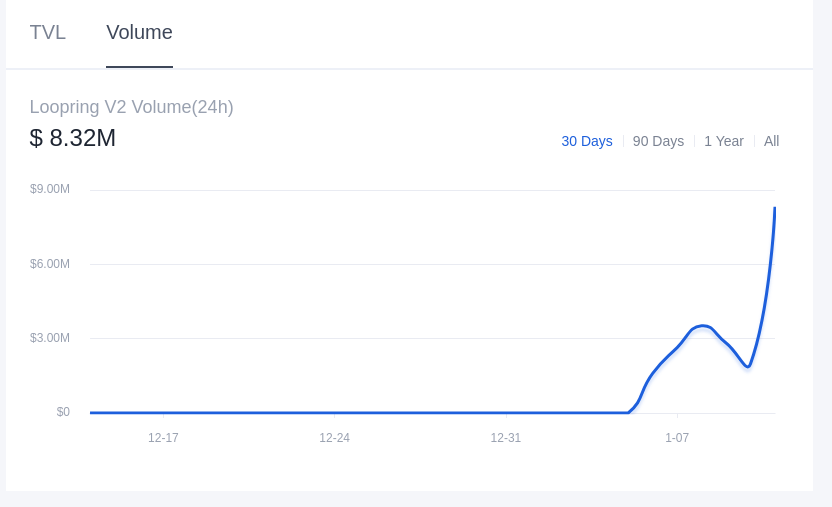Click the 12-17 date axis label
The image size is (832, 507).
coord(163,438)
